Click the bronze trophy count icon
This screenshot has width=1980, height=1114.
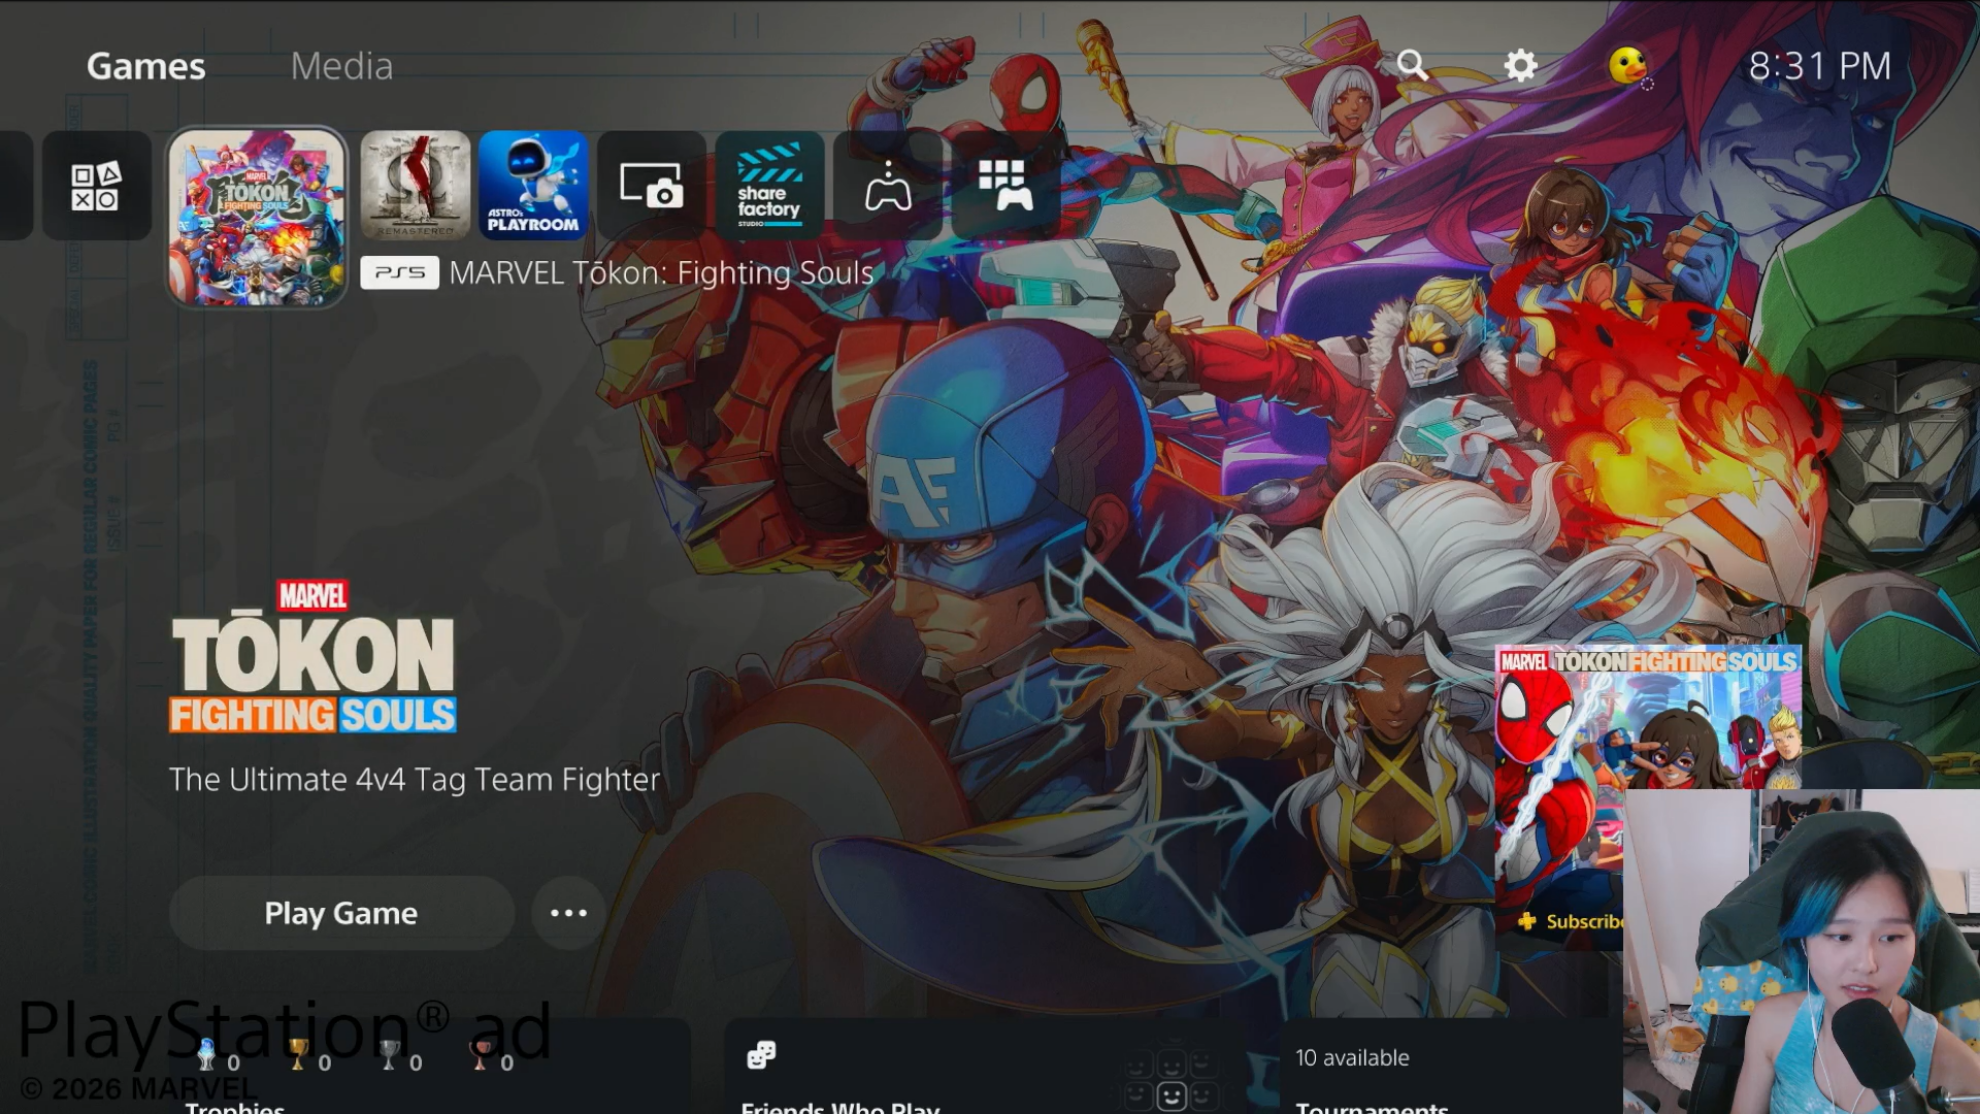point(480,1055)
